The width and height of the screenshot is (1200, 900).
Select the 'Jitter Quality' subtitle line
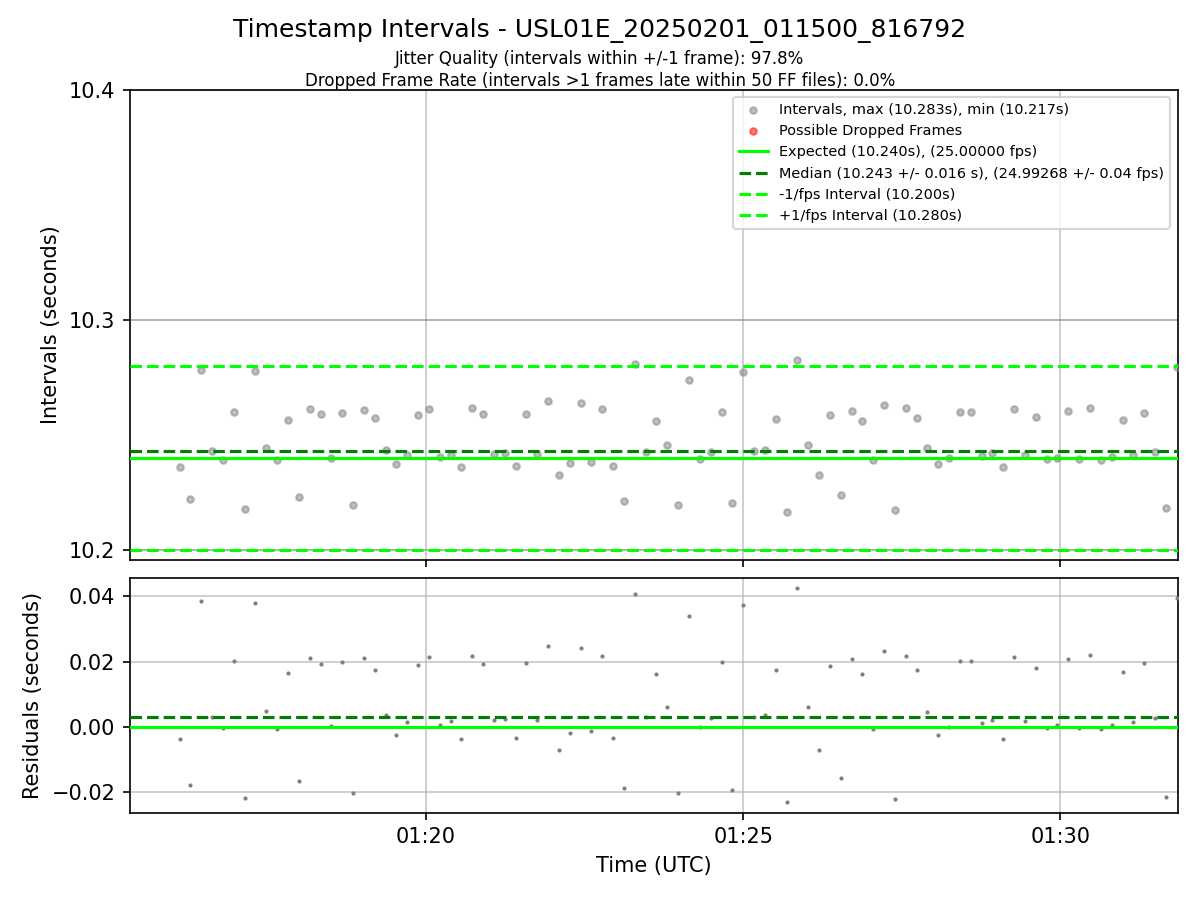599,58
